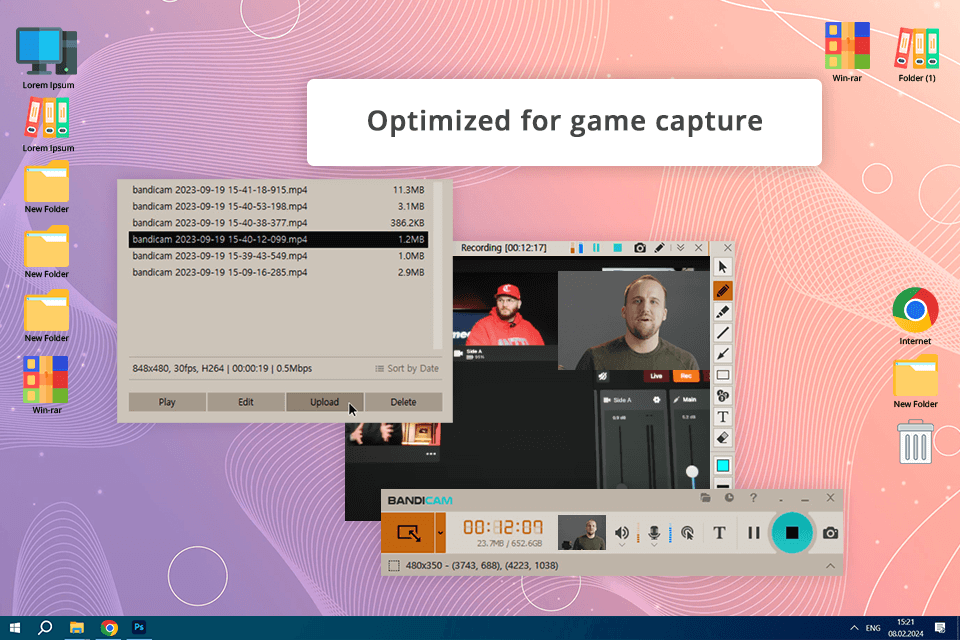Select the Text tool in drawing toolbar
Viewport: 960px width, 640px height.
click(x=722, y=417)
